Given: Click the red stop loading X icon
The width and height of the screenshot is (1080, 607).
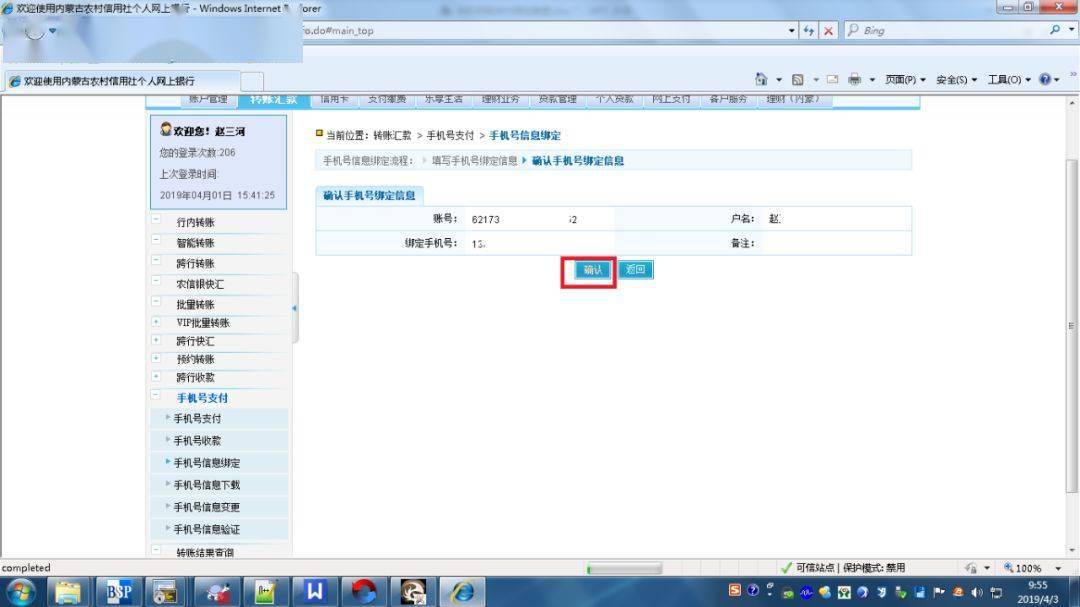Looking at the screenshot, I should point(829,31).
